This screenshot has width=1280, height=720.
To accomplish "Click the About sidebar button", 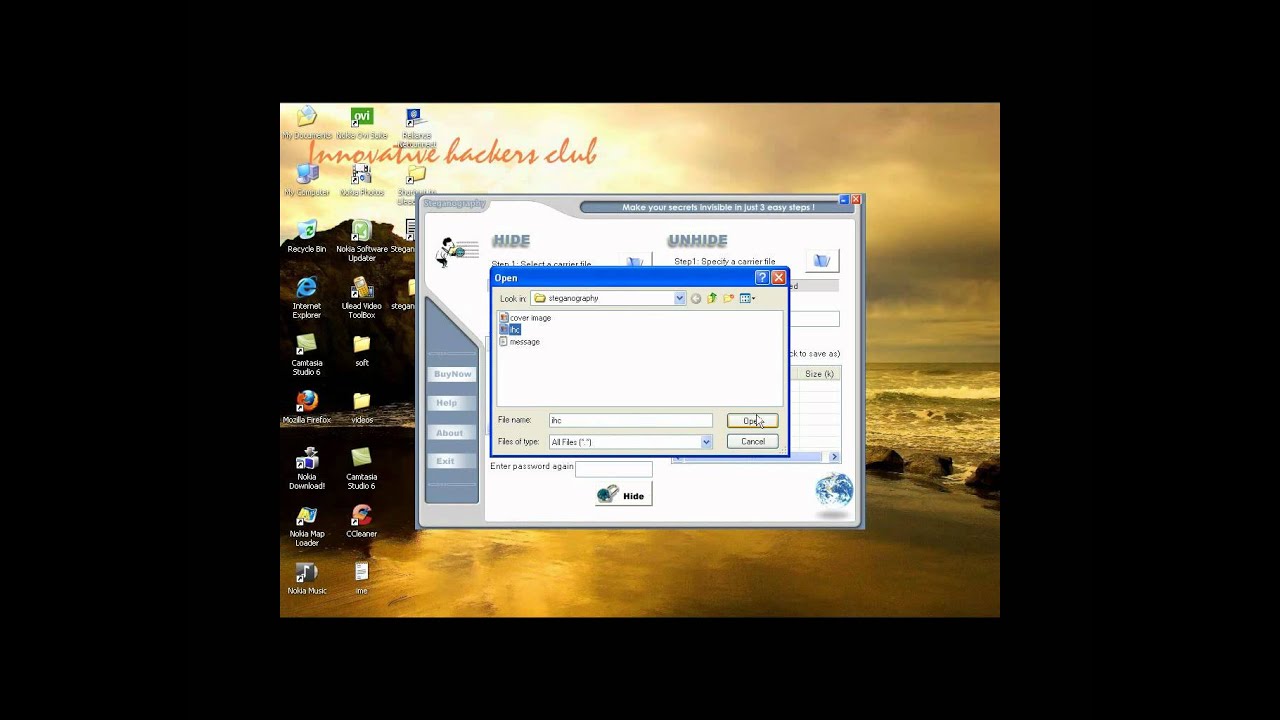I will [x=452, y=433].
